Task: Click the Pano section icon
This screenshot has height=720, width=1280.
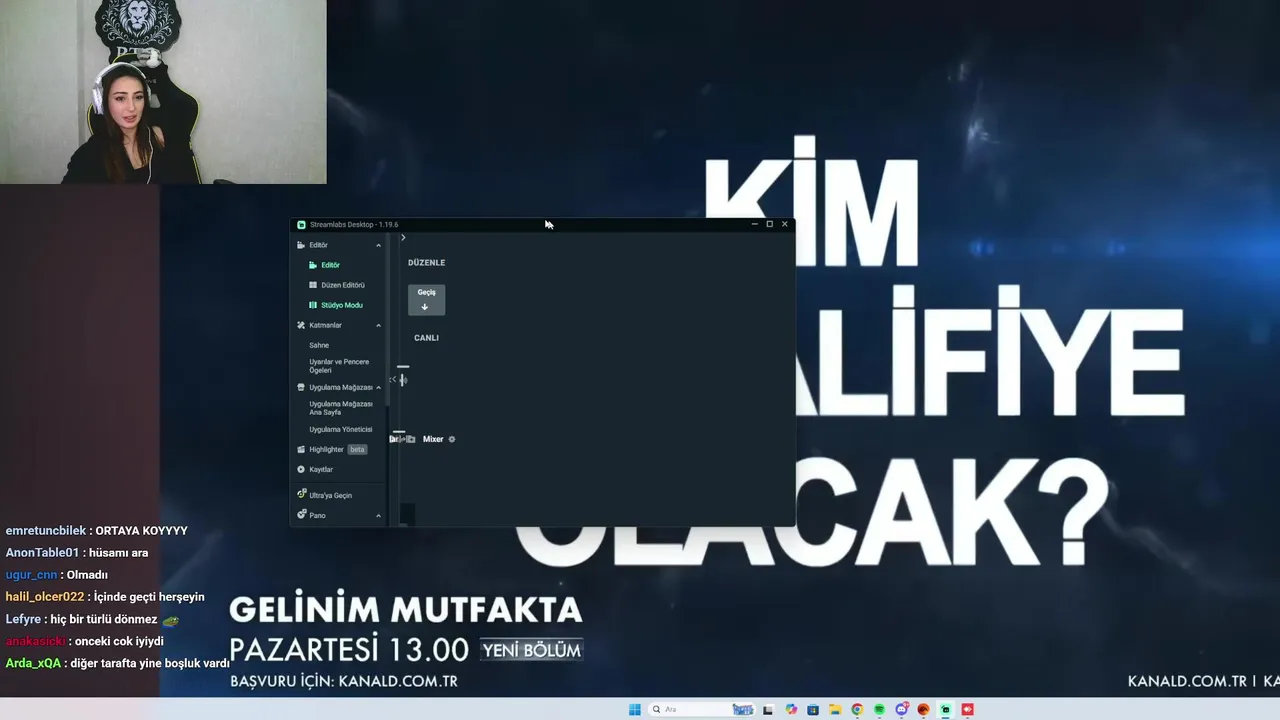Action: click(x=301, y=515)
